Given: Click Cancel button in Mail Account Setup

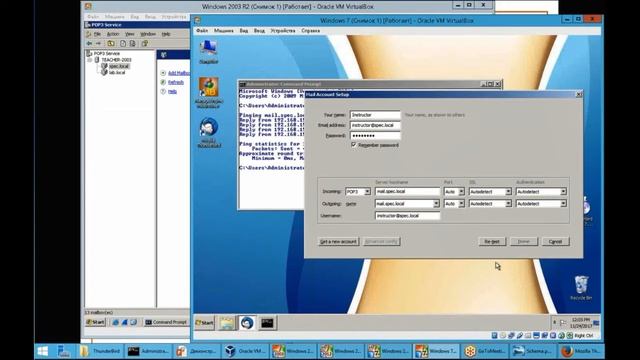Looking at the screenshot, I should coord(555,242).
